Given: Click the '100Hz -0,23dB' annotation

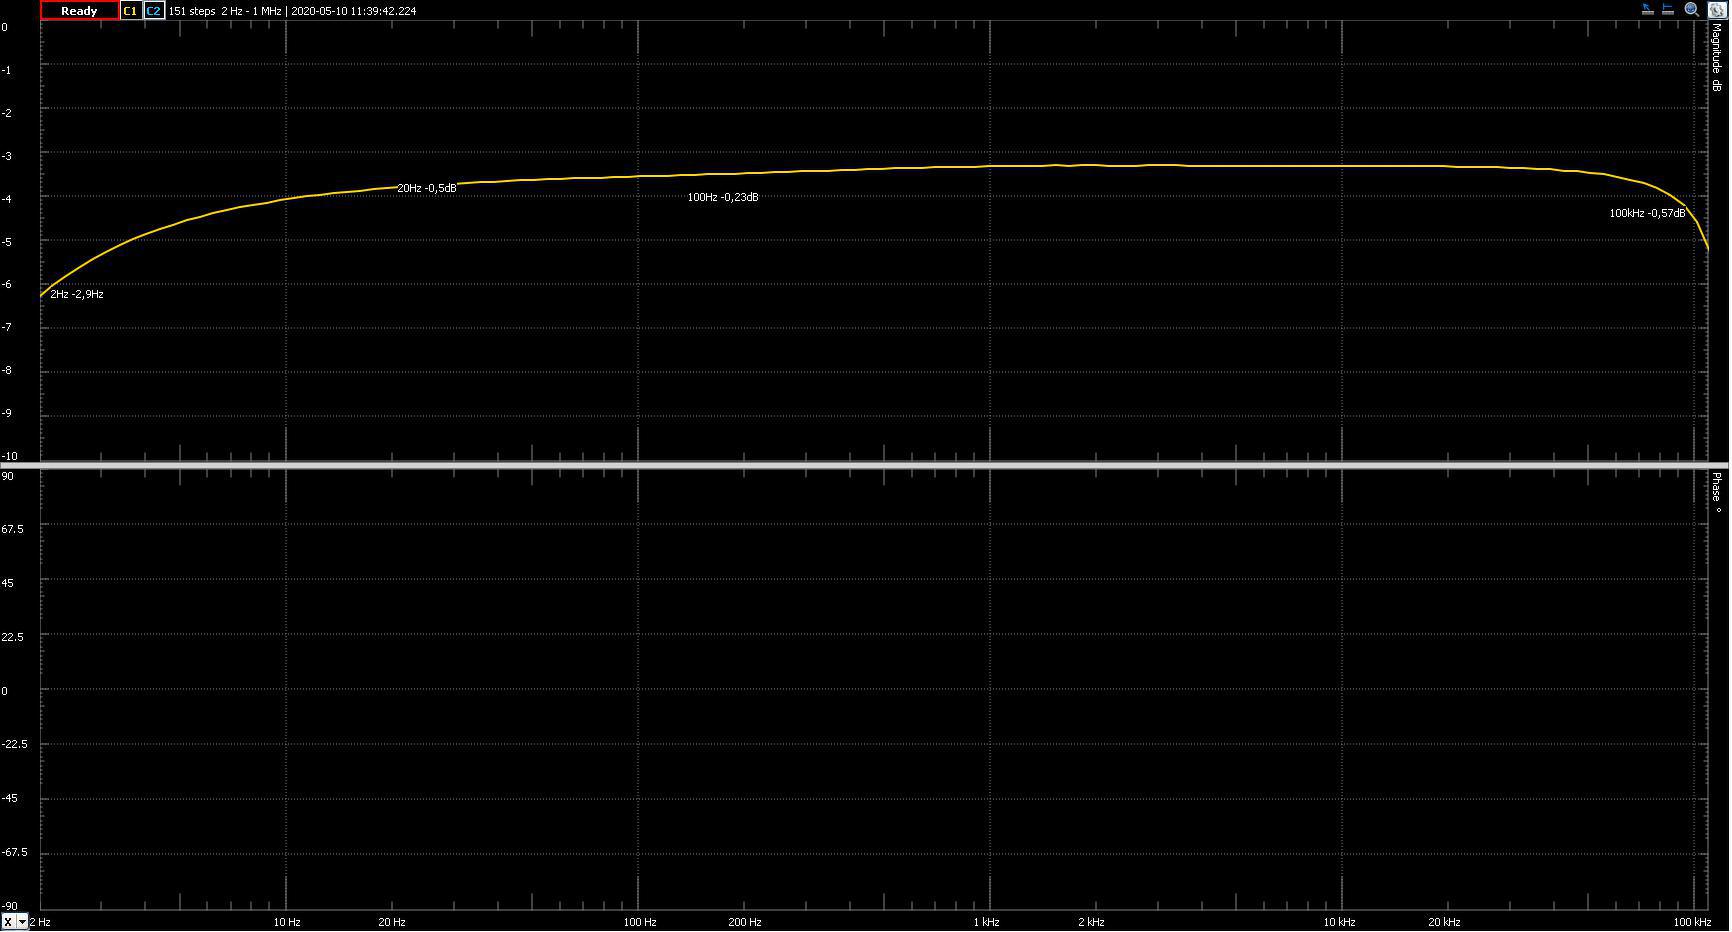Looking at the screenshot, I should coord(723,198).
